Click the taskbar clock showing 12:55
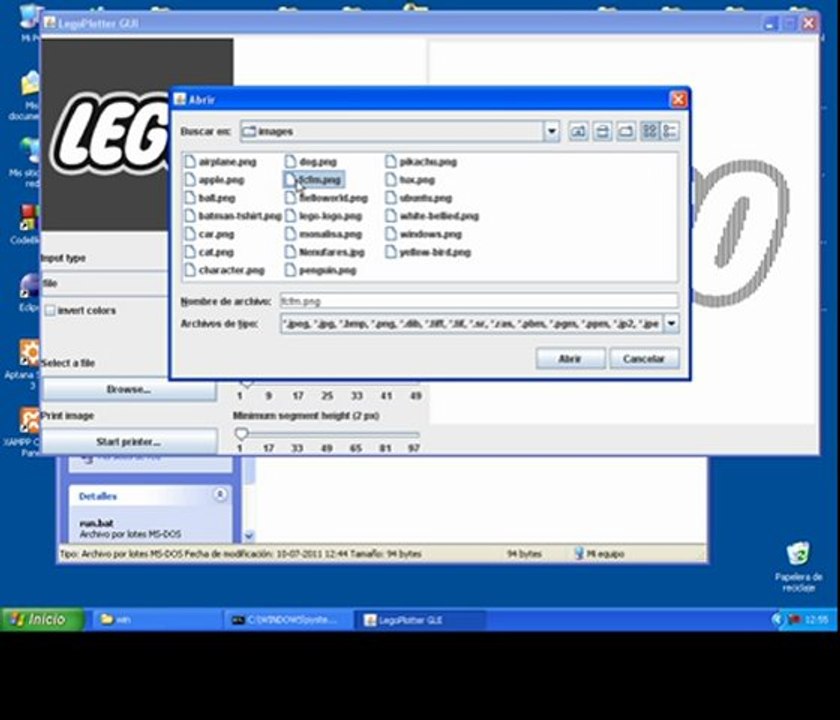The image size is (840, 720). 816,620
